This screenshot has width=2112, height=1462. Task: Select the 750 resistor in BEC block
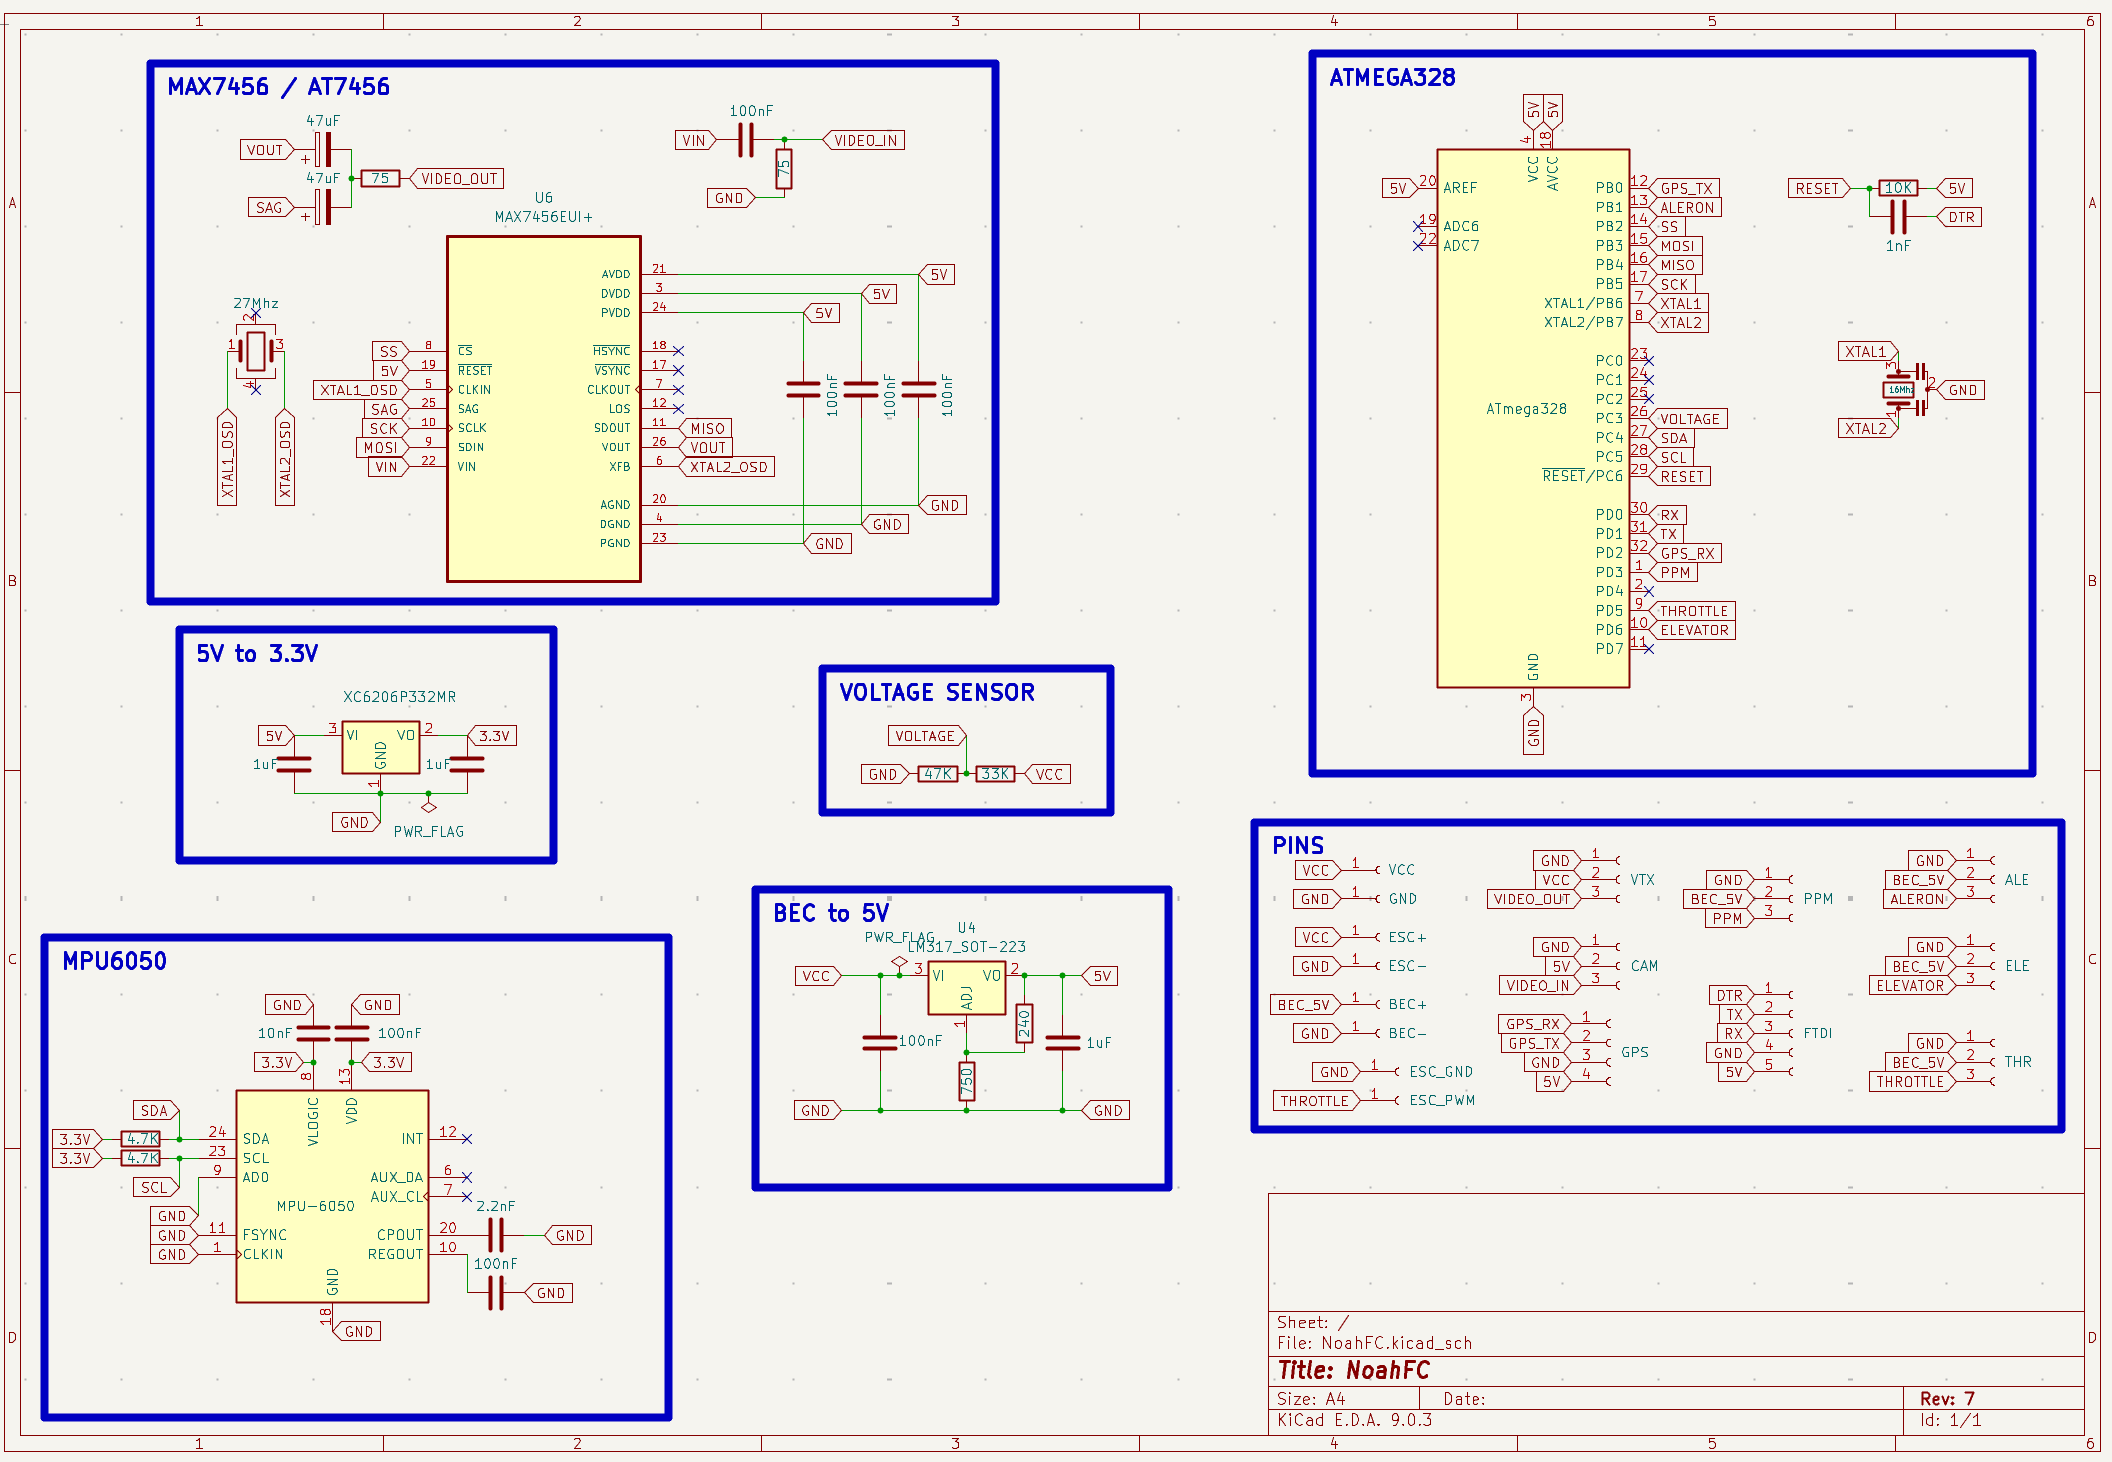[x=967, y=1081]
